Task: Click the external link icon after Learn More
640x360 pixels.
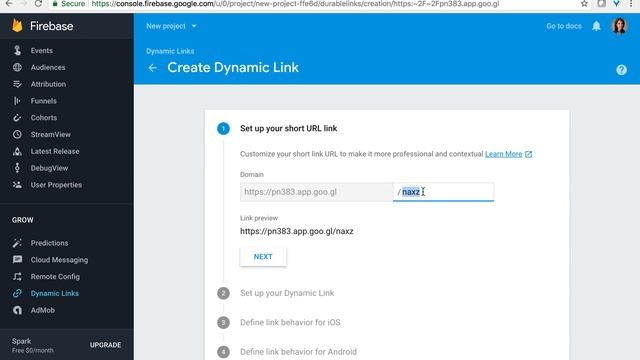Action: click(529, 154)
